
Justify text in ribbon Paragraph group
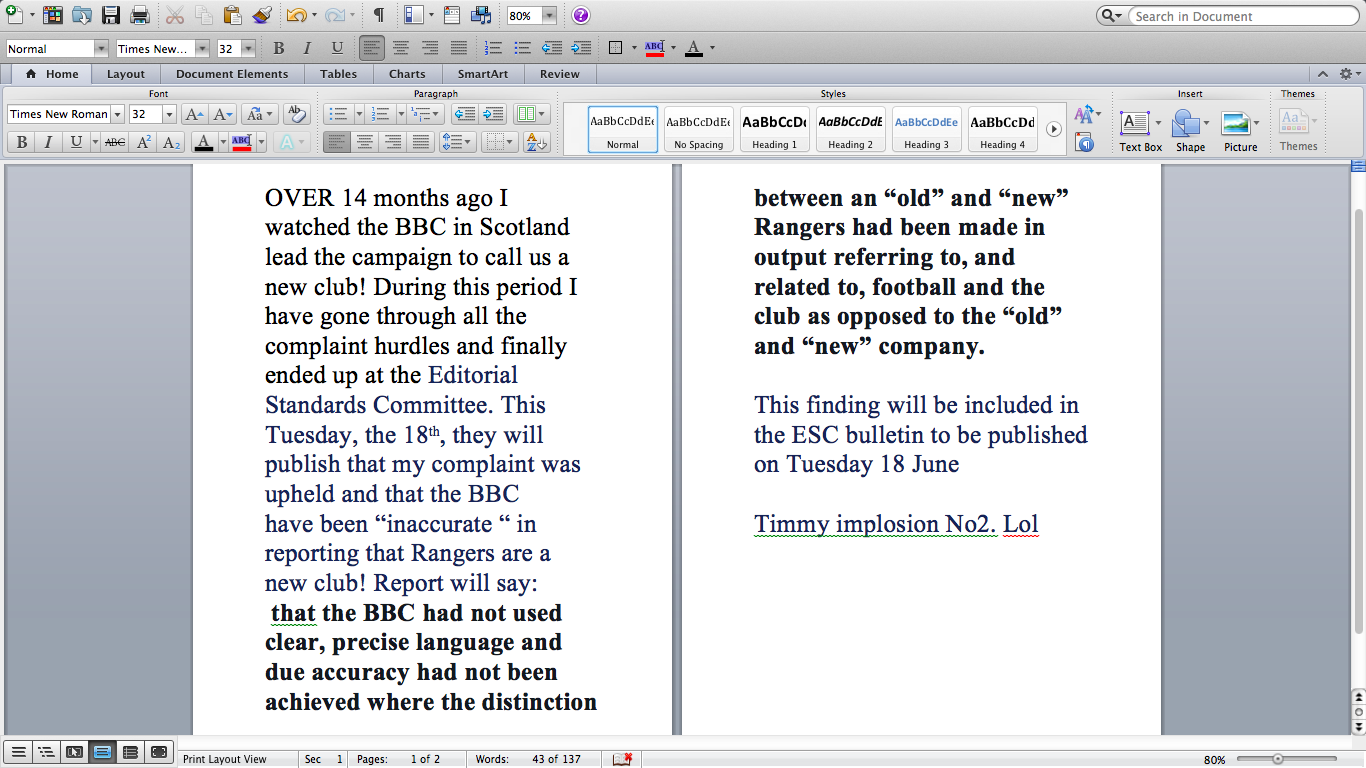tap(421, 142)
